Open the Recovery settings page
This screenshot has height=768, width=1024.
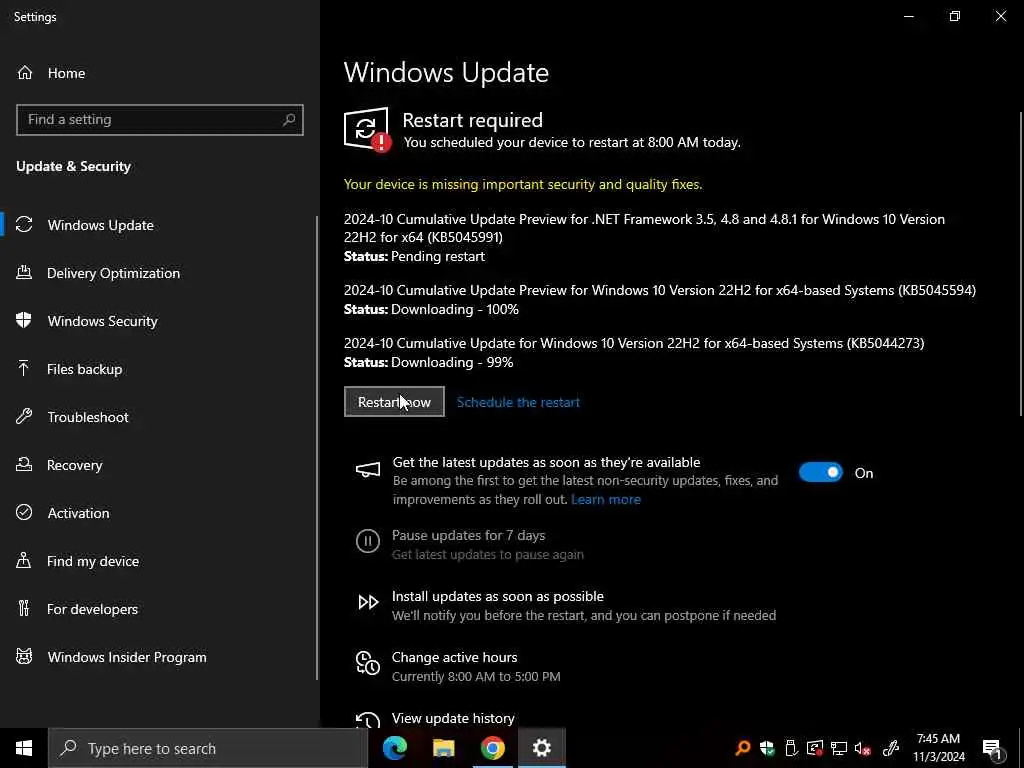click(74, 465)
